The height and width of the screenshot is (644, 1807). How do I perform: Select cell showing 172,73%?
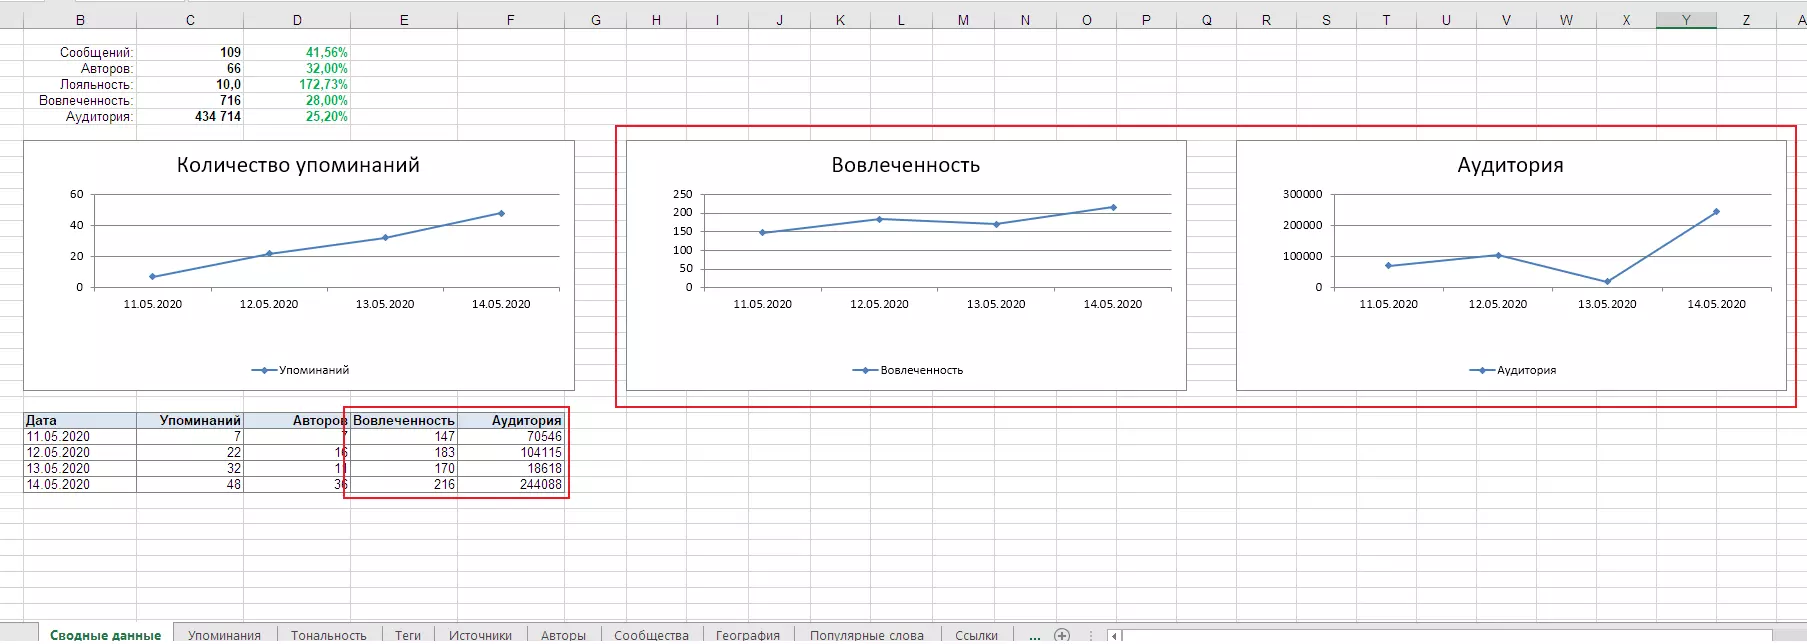(x=297, y=84)
